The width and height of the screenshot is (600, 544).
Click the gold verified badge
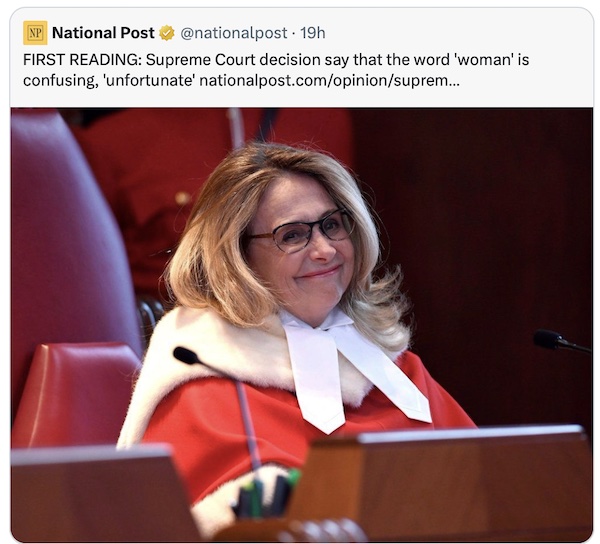click(167, 34)
